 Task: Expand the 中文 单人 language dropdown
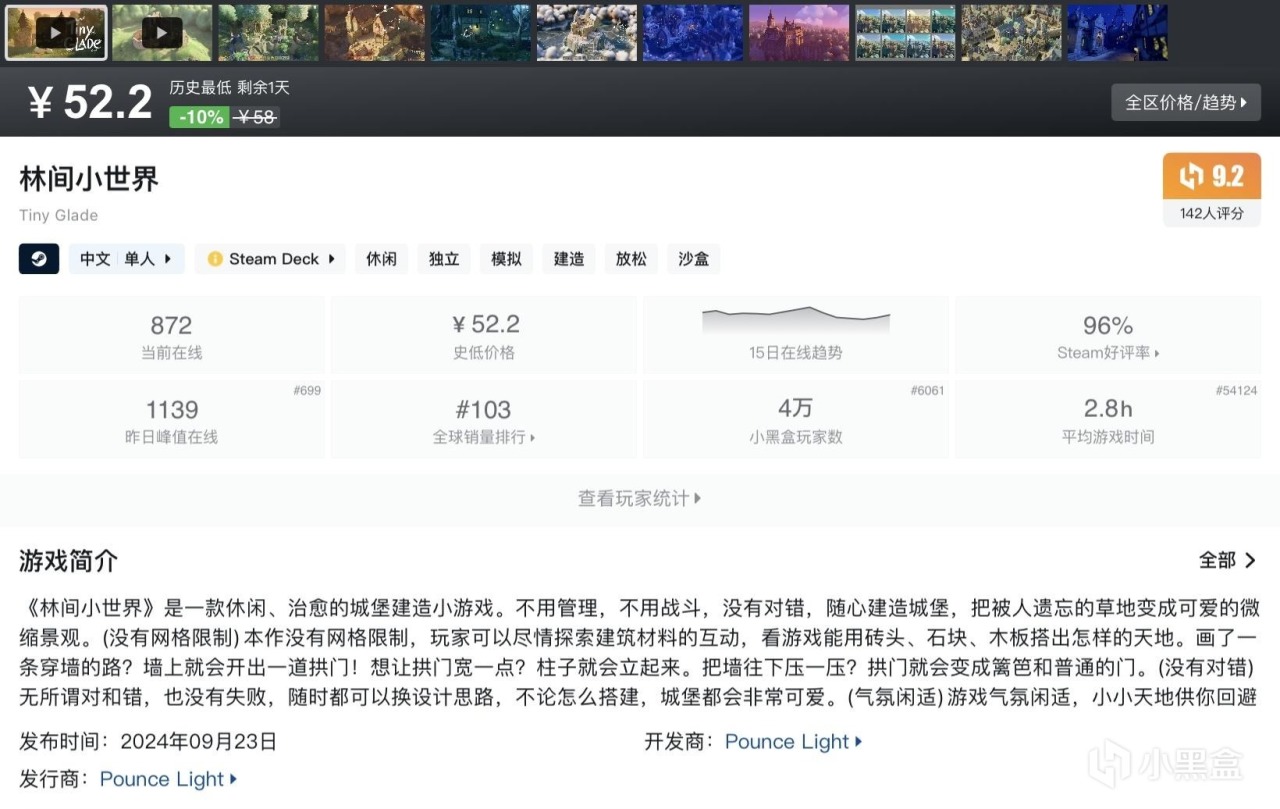(x=127, y=259)
